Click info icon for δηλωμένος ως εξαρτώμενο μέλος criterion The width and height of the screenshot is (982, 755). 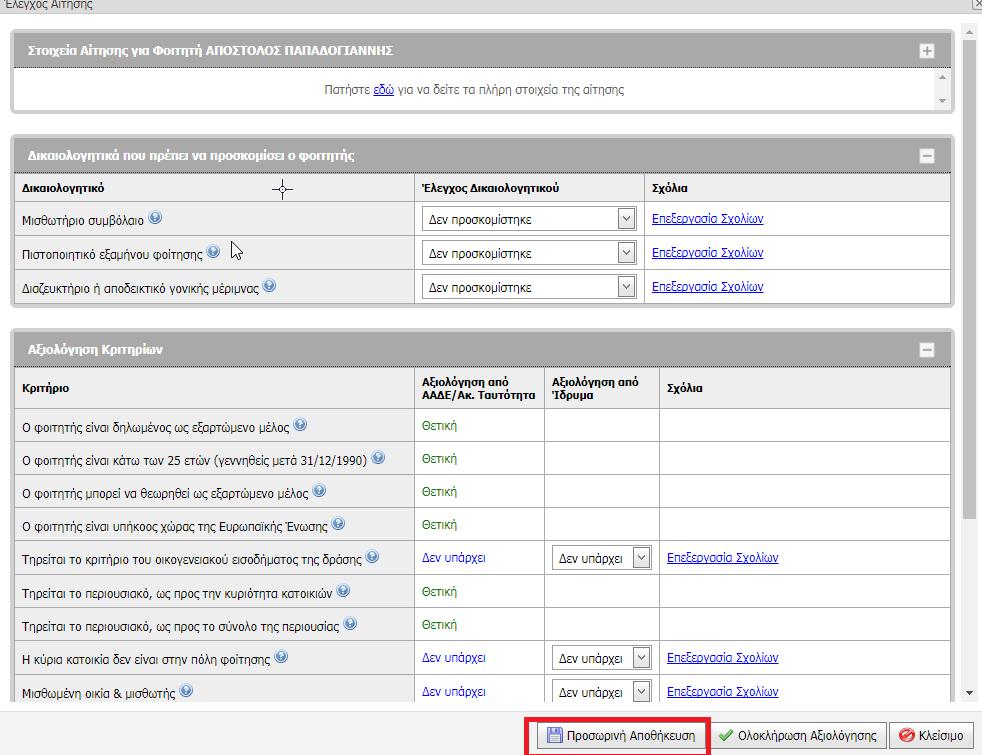pos(300,424)
